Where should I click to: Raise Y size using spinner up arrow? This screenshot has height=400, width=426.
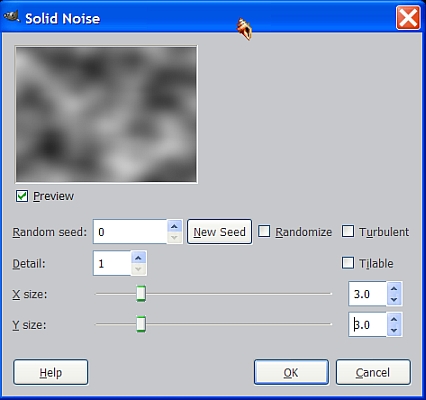[394, 319]
